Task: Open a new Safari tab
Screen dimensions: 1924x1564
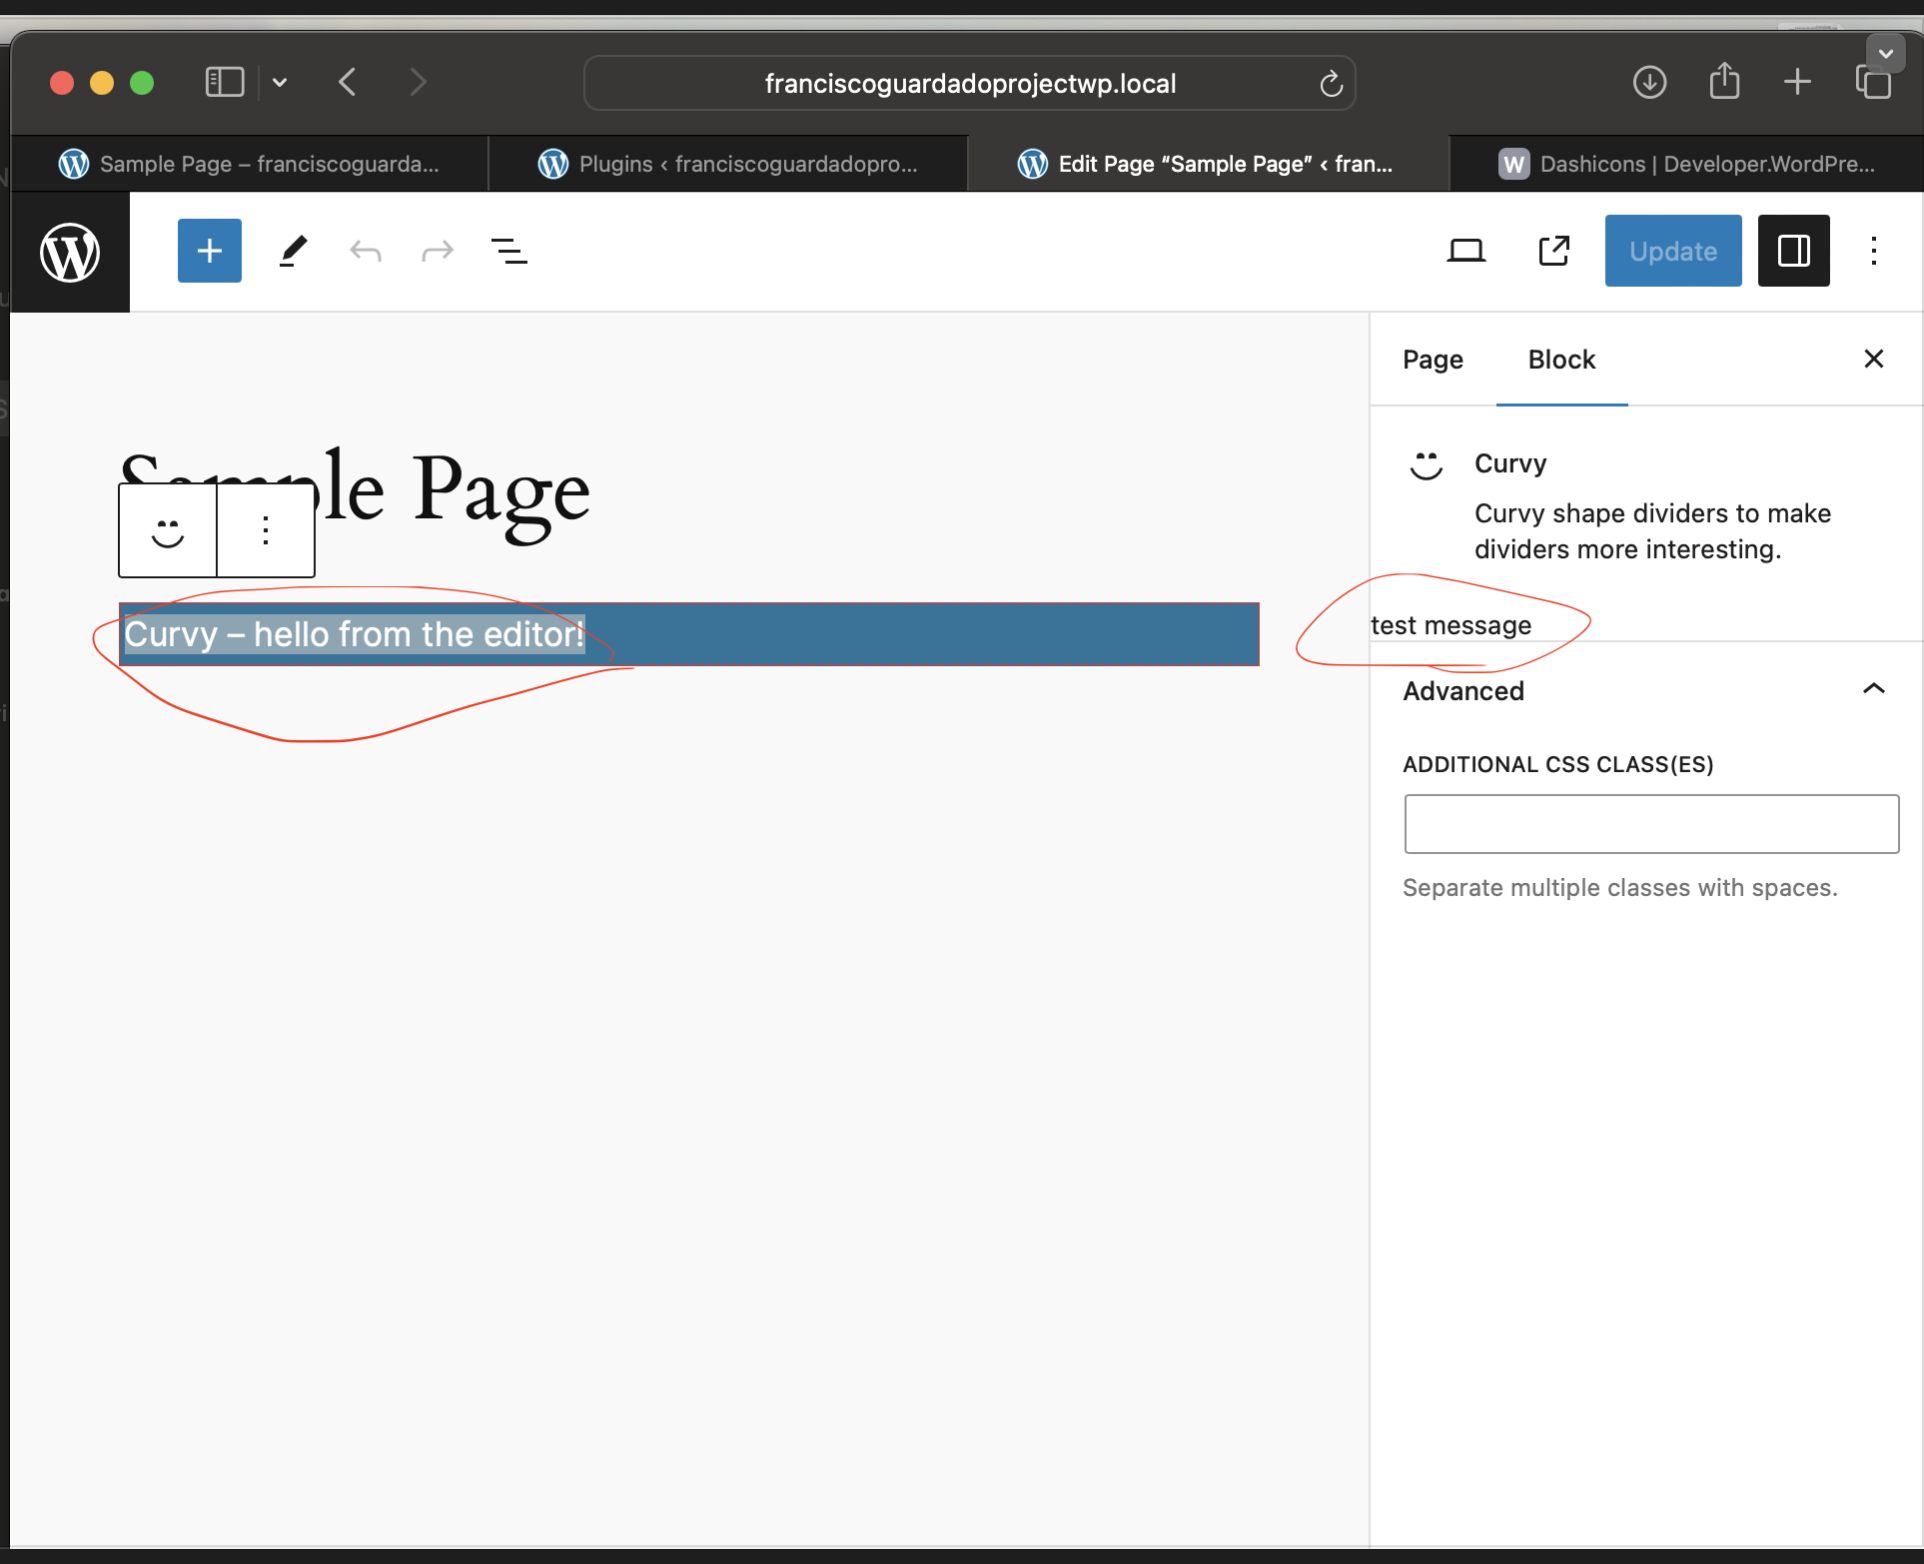Action: [1797, 82]
